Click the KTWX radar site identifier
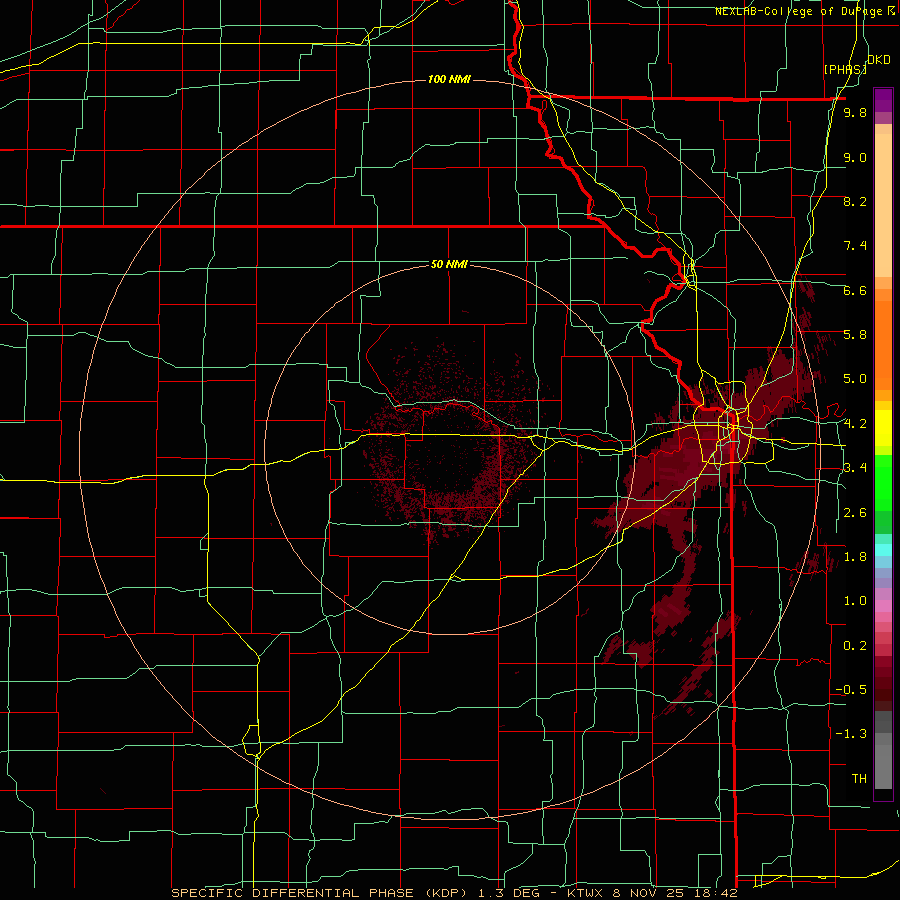The width and height of the screenshot is (900, 900). click(585, 893)
